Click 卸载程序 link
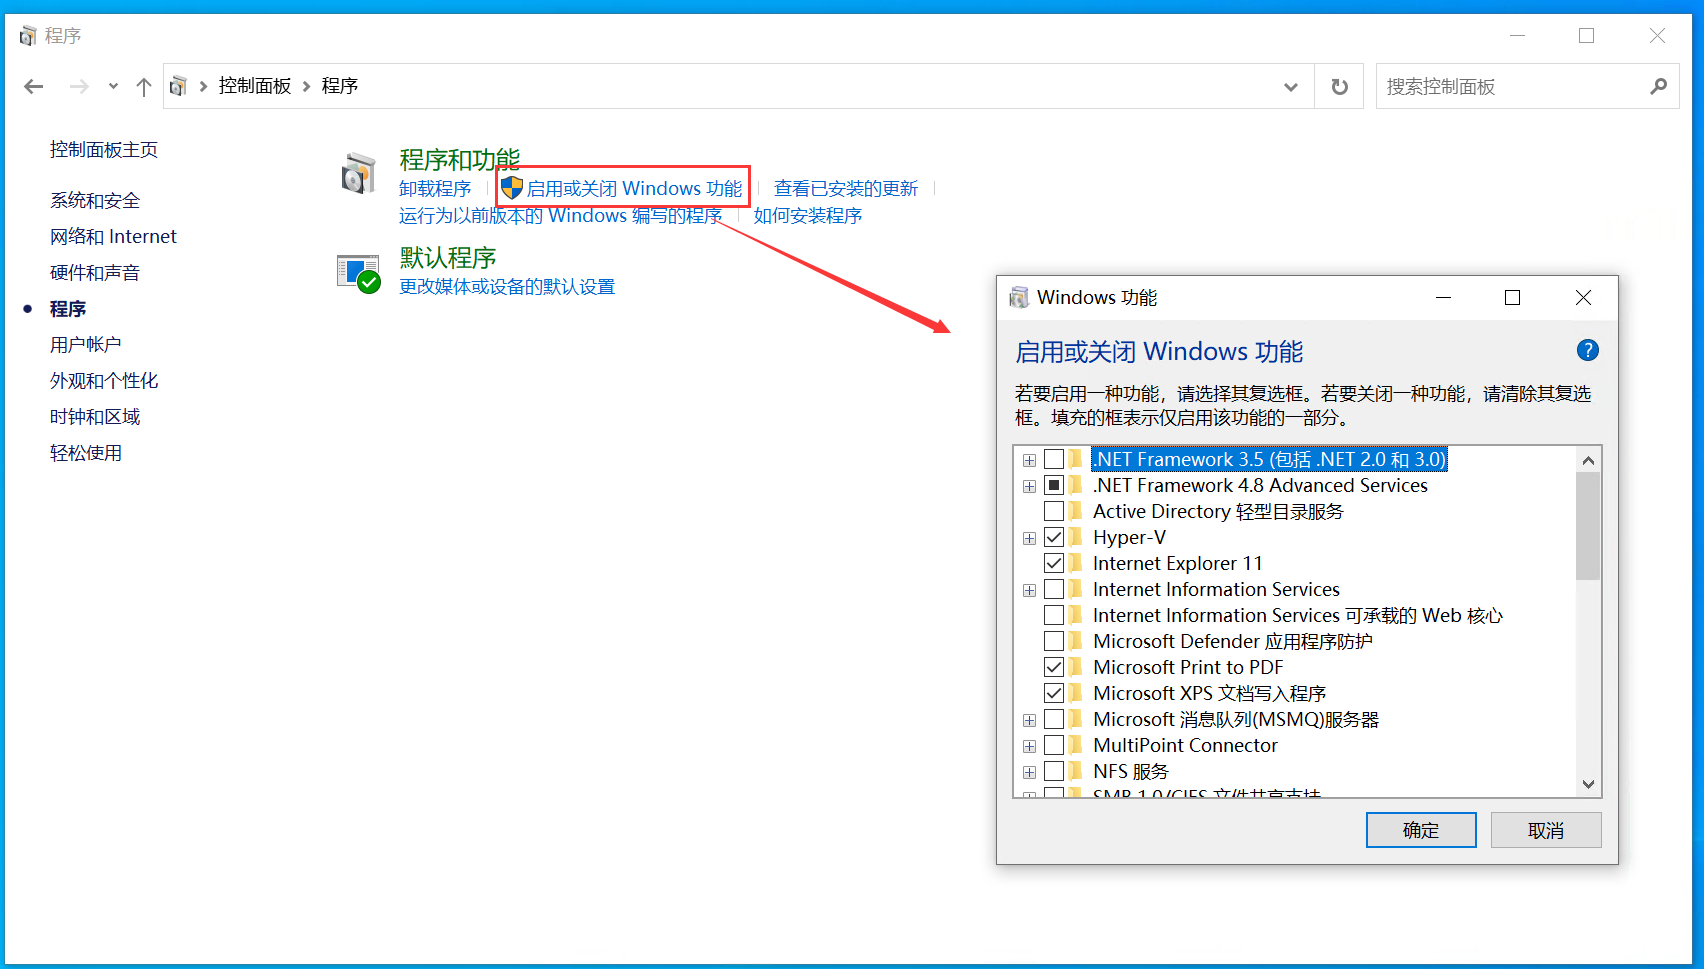The image size is (1704, 969). click(x=435, y=189)
